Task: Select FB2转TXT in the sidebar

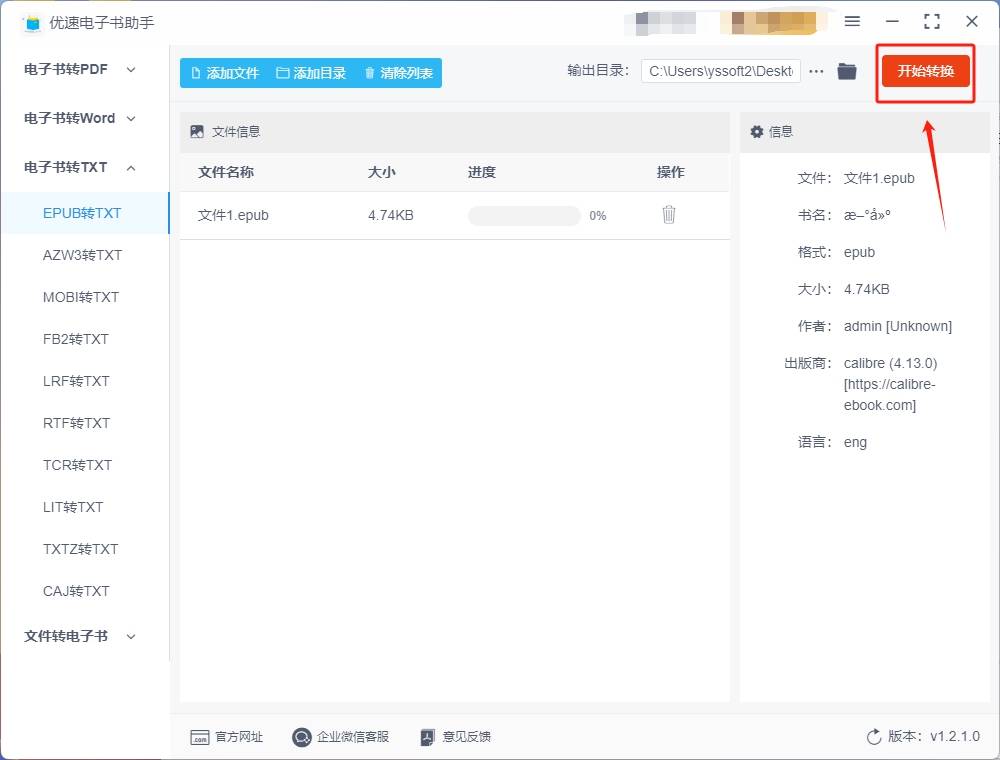Action: click(76, 339)
